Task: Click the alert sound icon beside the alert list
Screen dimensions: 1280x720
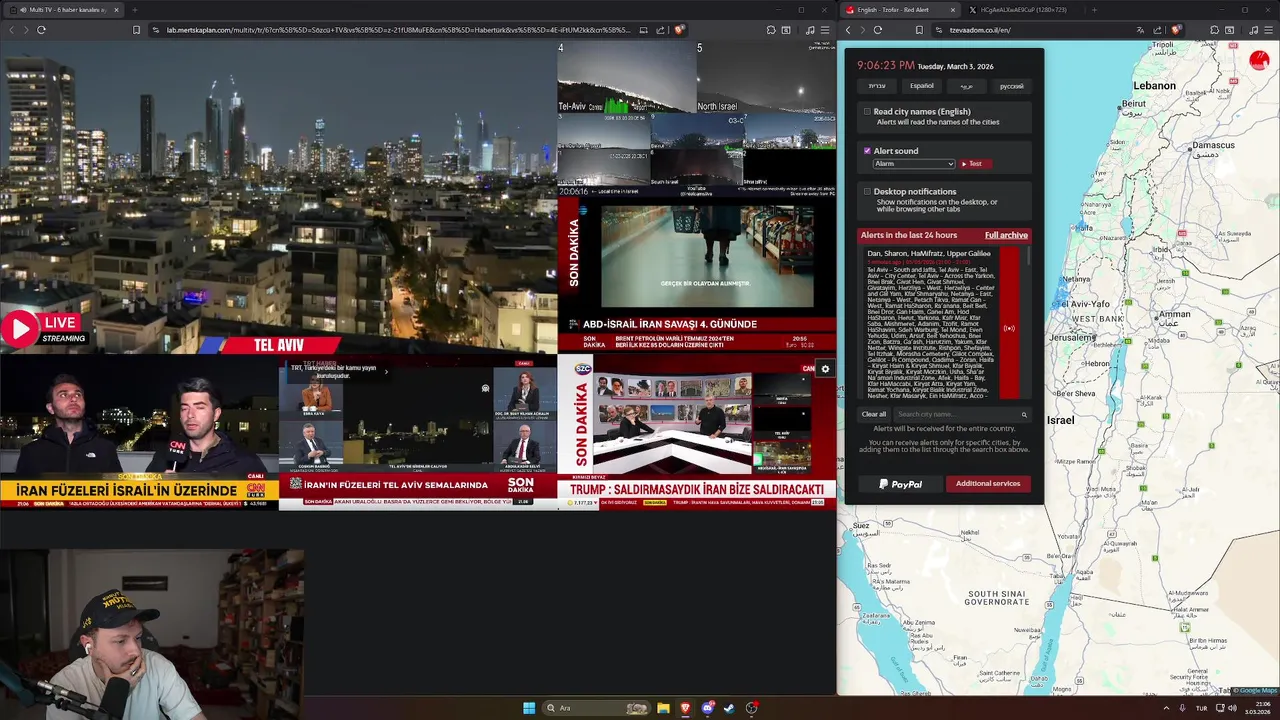Action: (x=1009, y=328)
